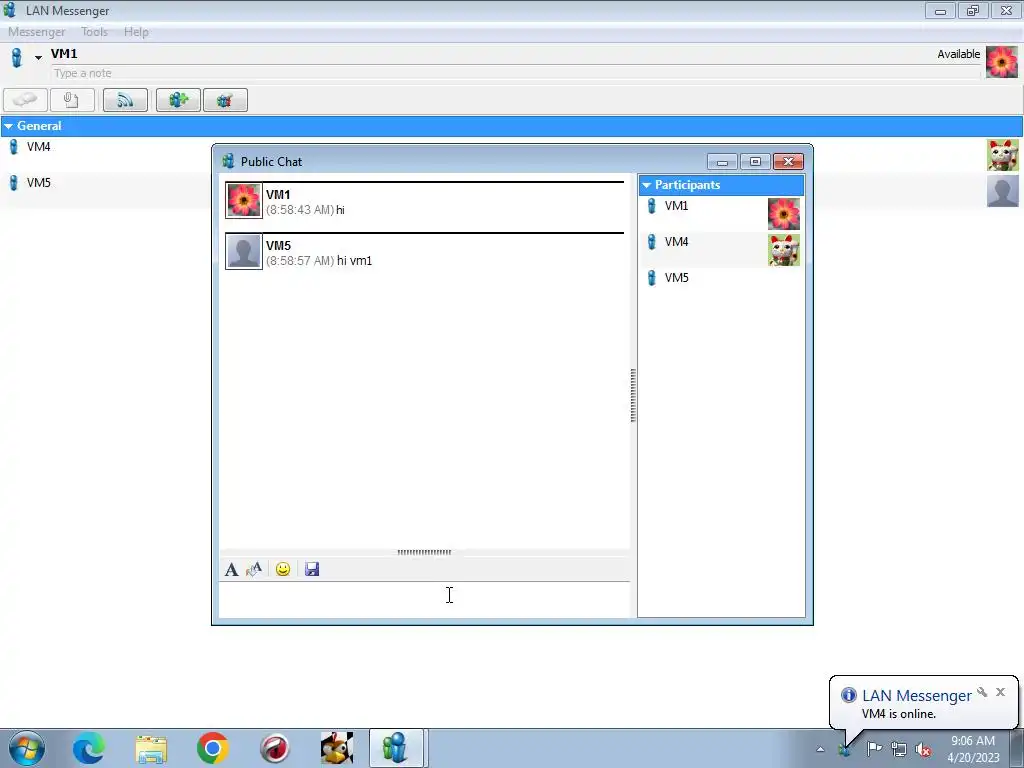The height and width of the screenshot is (768, 1024).
Task: Collapse the General group
Action: point(8,126)
